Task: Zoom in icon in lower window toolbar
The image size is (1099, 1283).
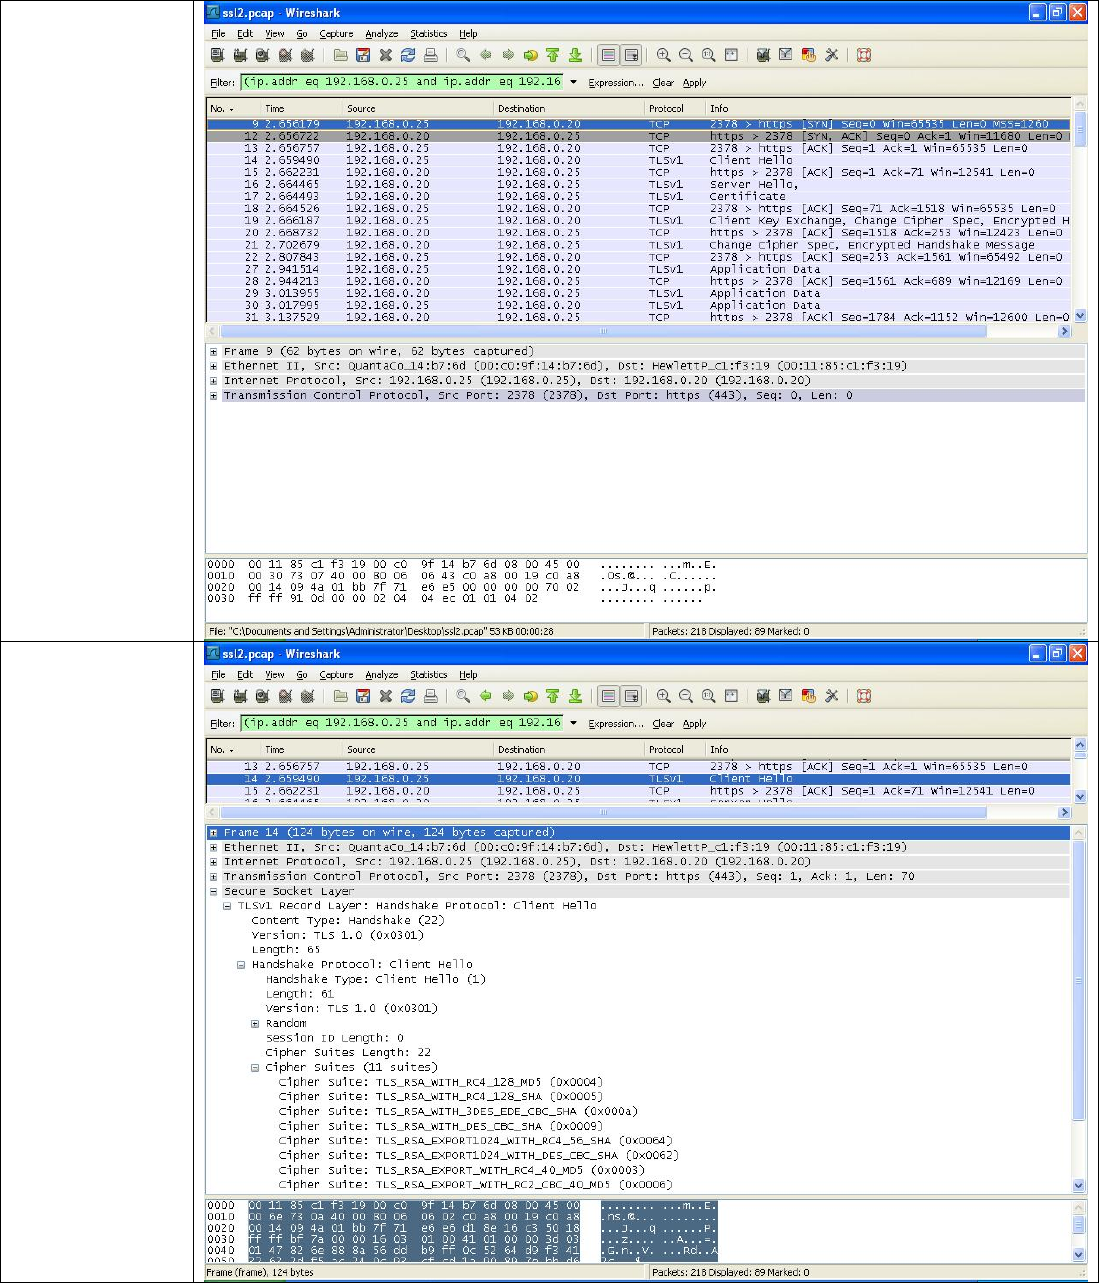Action: click(663, 696)
